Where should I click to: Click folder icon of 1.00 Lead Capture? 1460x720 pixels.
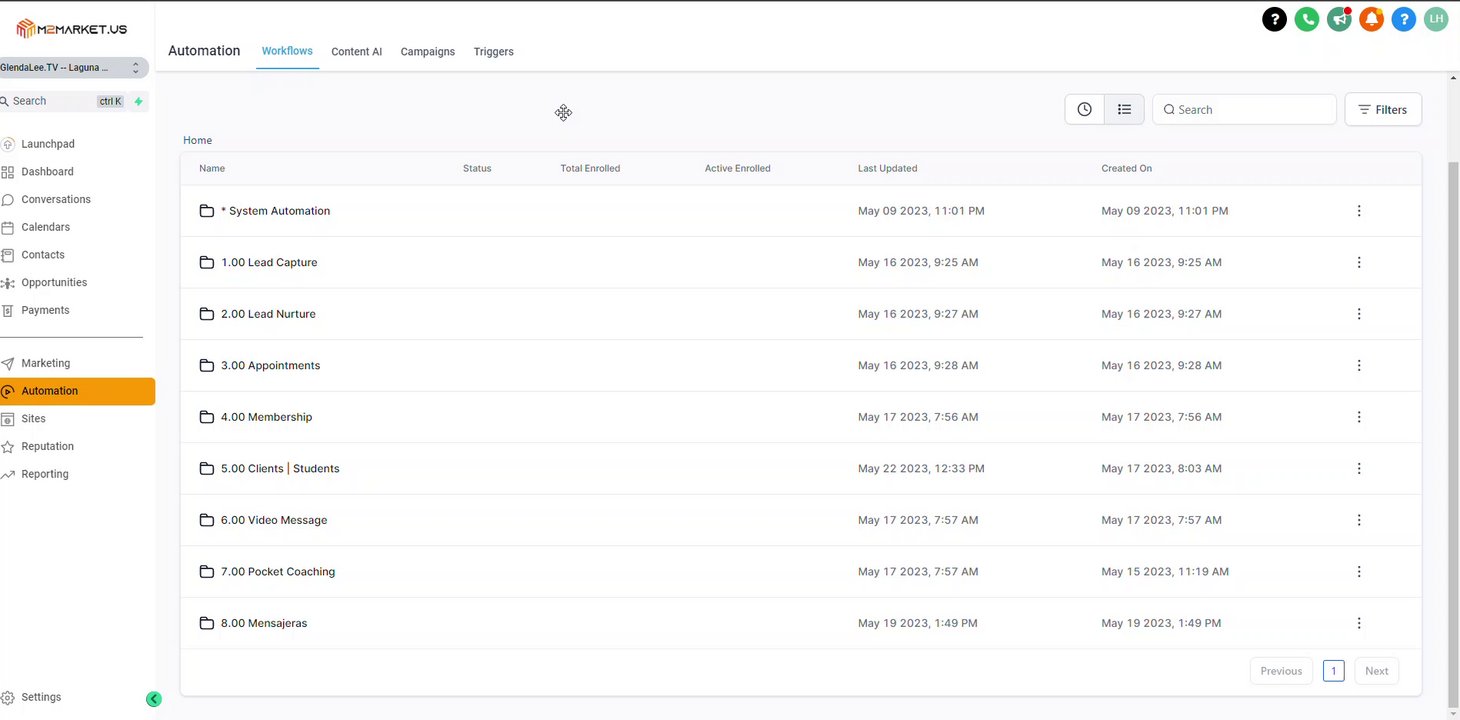pos(207,262)
